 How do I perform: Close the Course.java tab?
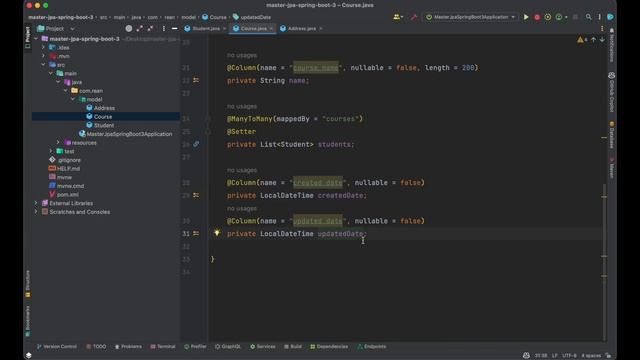(271, 29)
